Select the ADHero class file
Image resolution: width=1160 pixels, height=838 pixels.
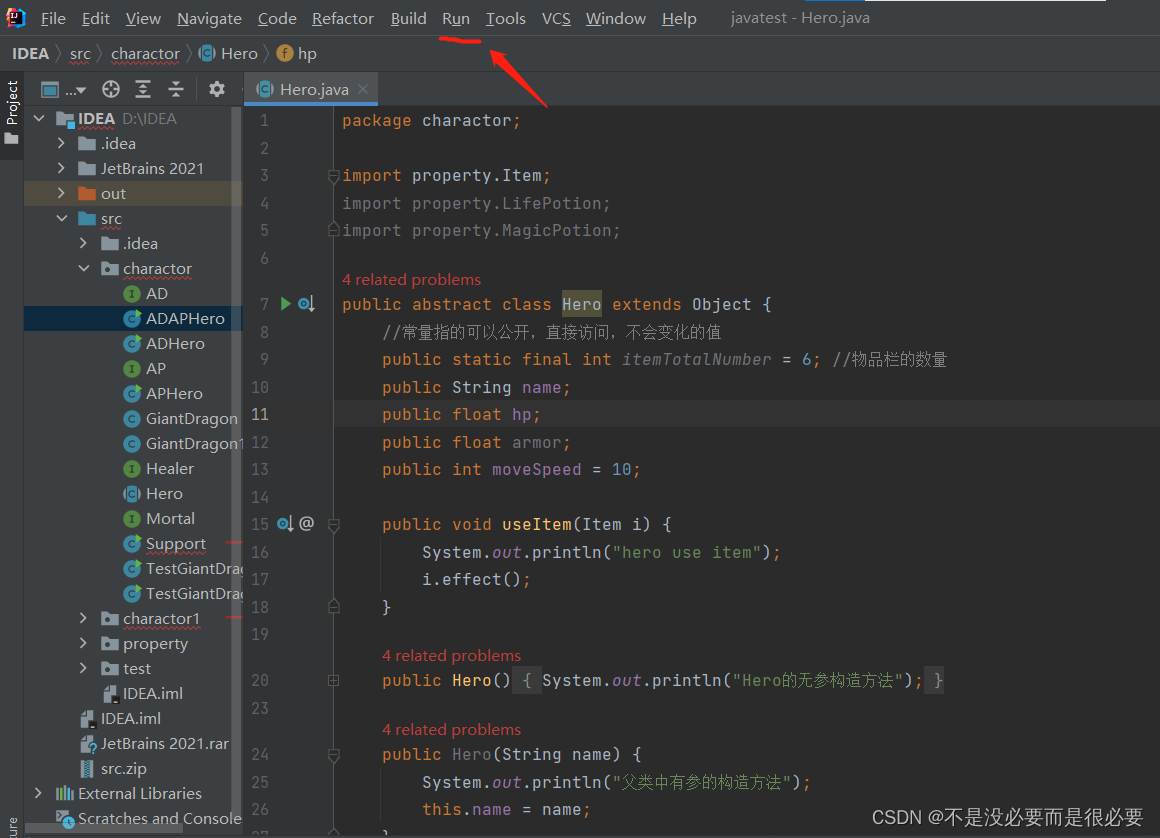point(163,344)
